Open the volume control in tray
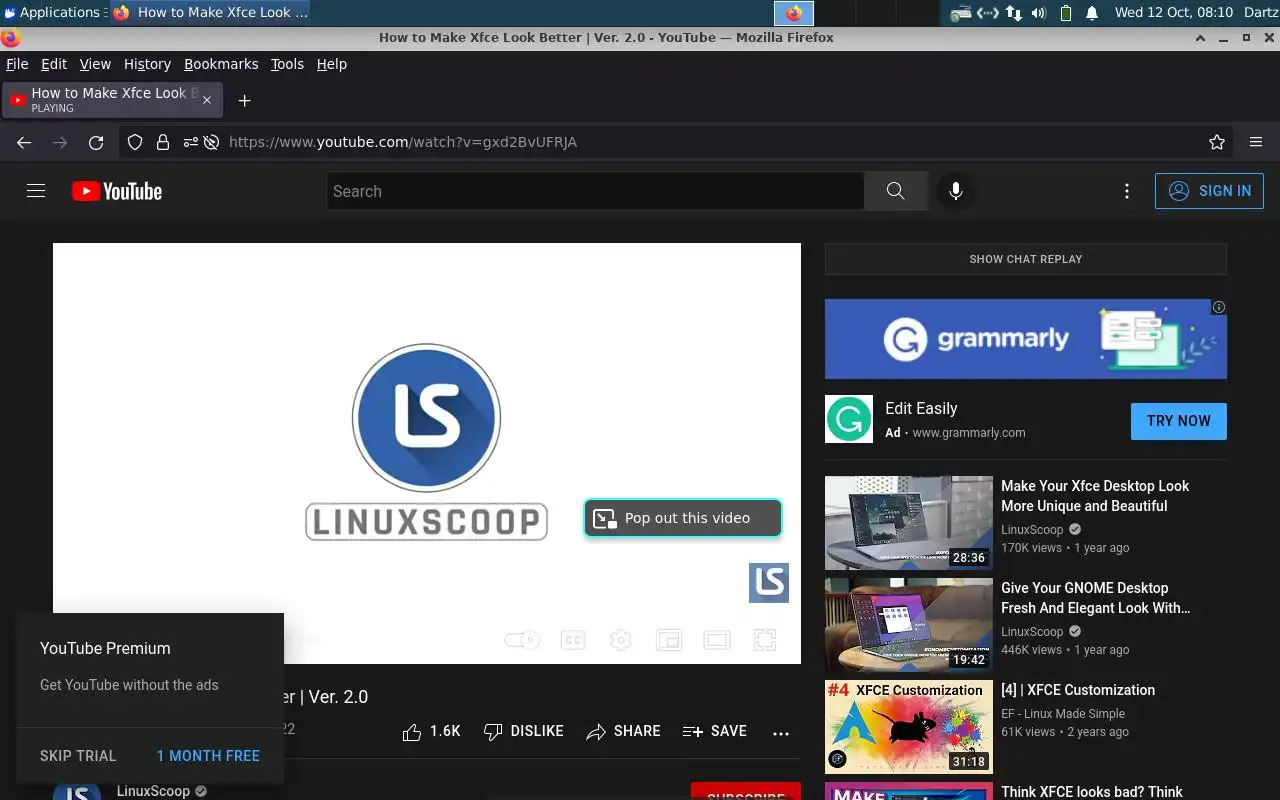This screenshot has width=1280, height=800. [1039, 13]
